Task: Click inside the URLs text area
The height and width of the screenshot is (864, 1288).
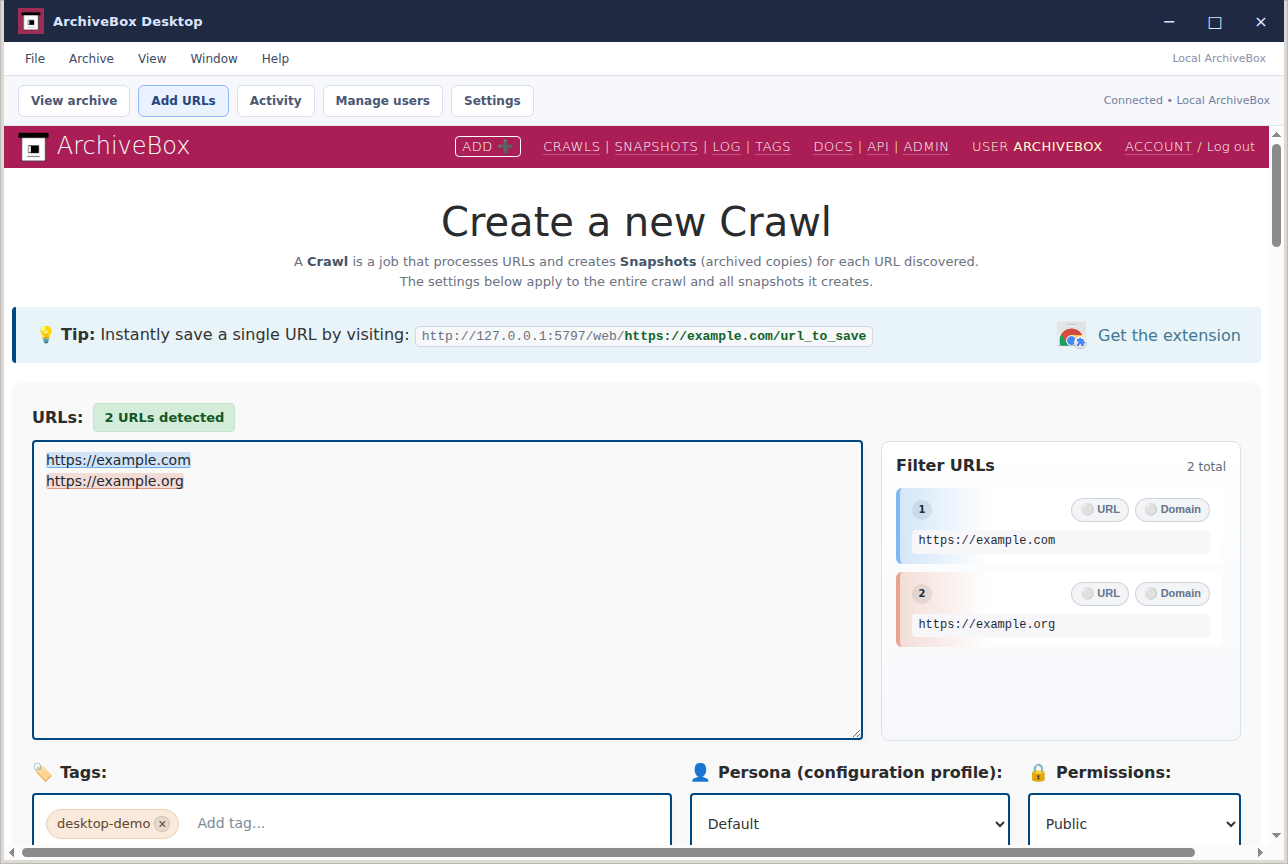Action: (447, 590)
